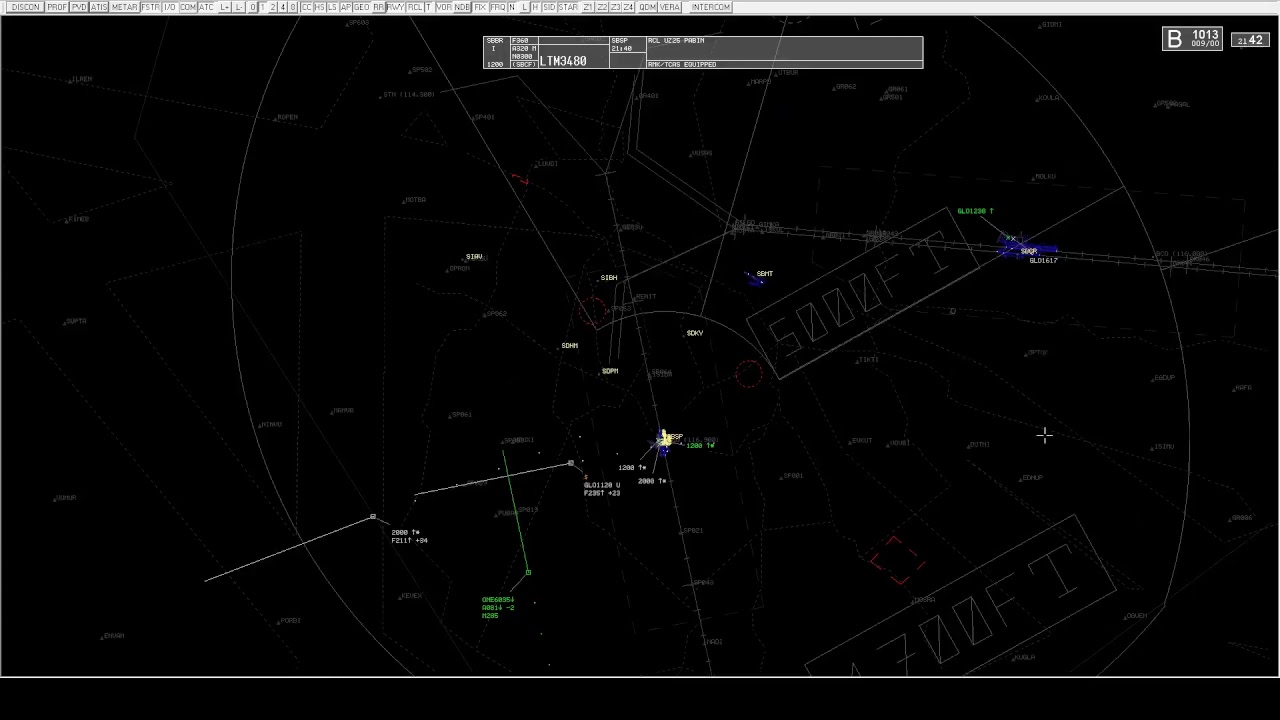Click the SBMT airport label
Image resolution: width=1280 pixels, height=720 pixels.
(x=765, y=273)
